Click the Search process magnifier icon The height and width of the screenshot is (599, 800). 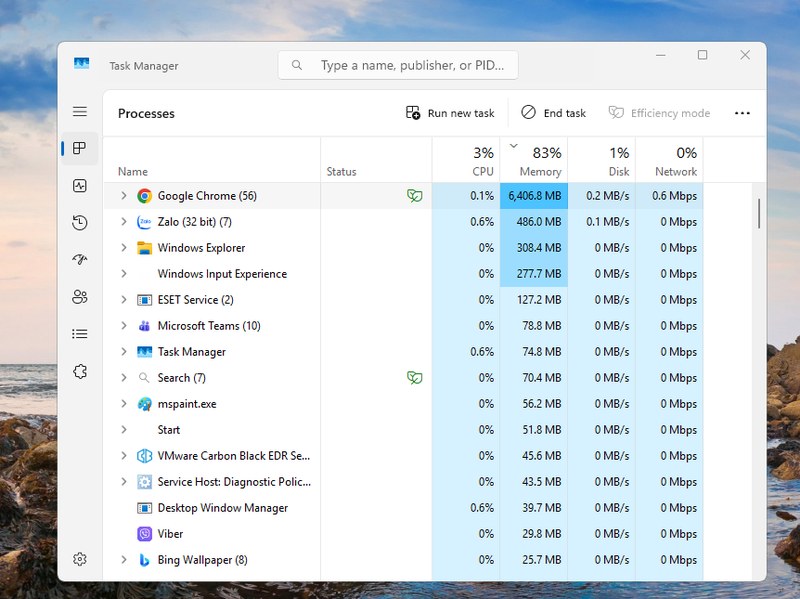[144, 378]
